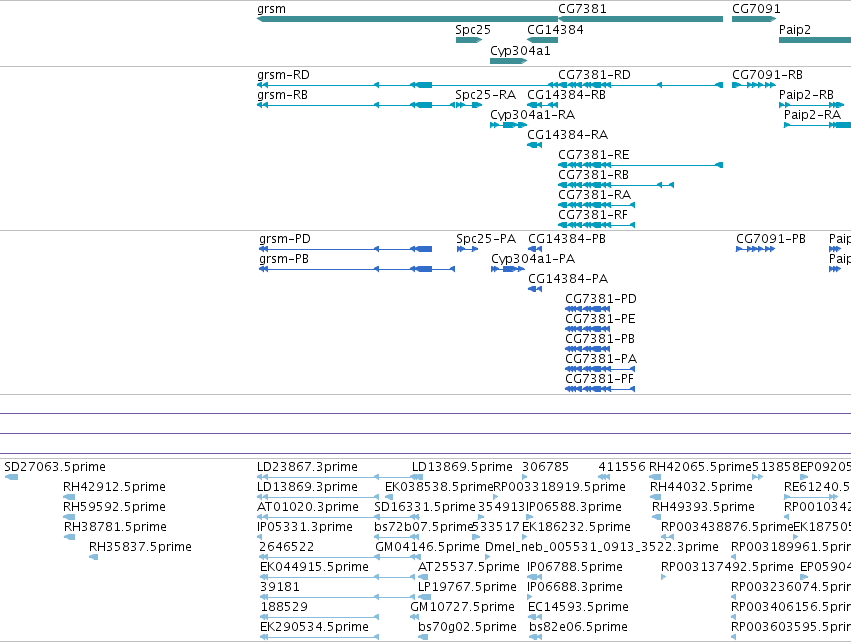Click the bs82e06.5prime EST label
Image resolution: width=851 pixels, height=642 pixels.
point(579,627)
